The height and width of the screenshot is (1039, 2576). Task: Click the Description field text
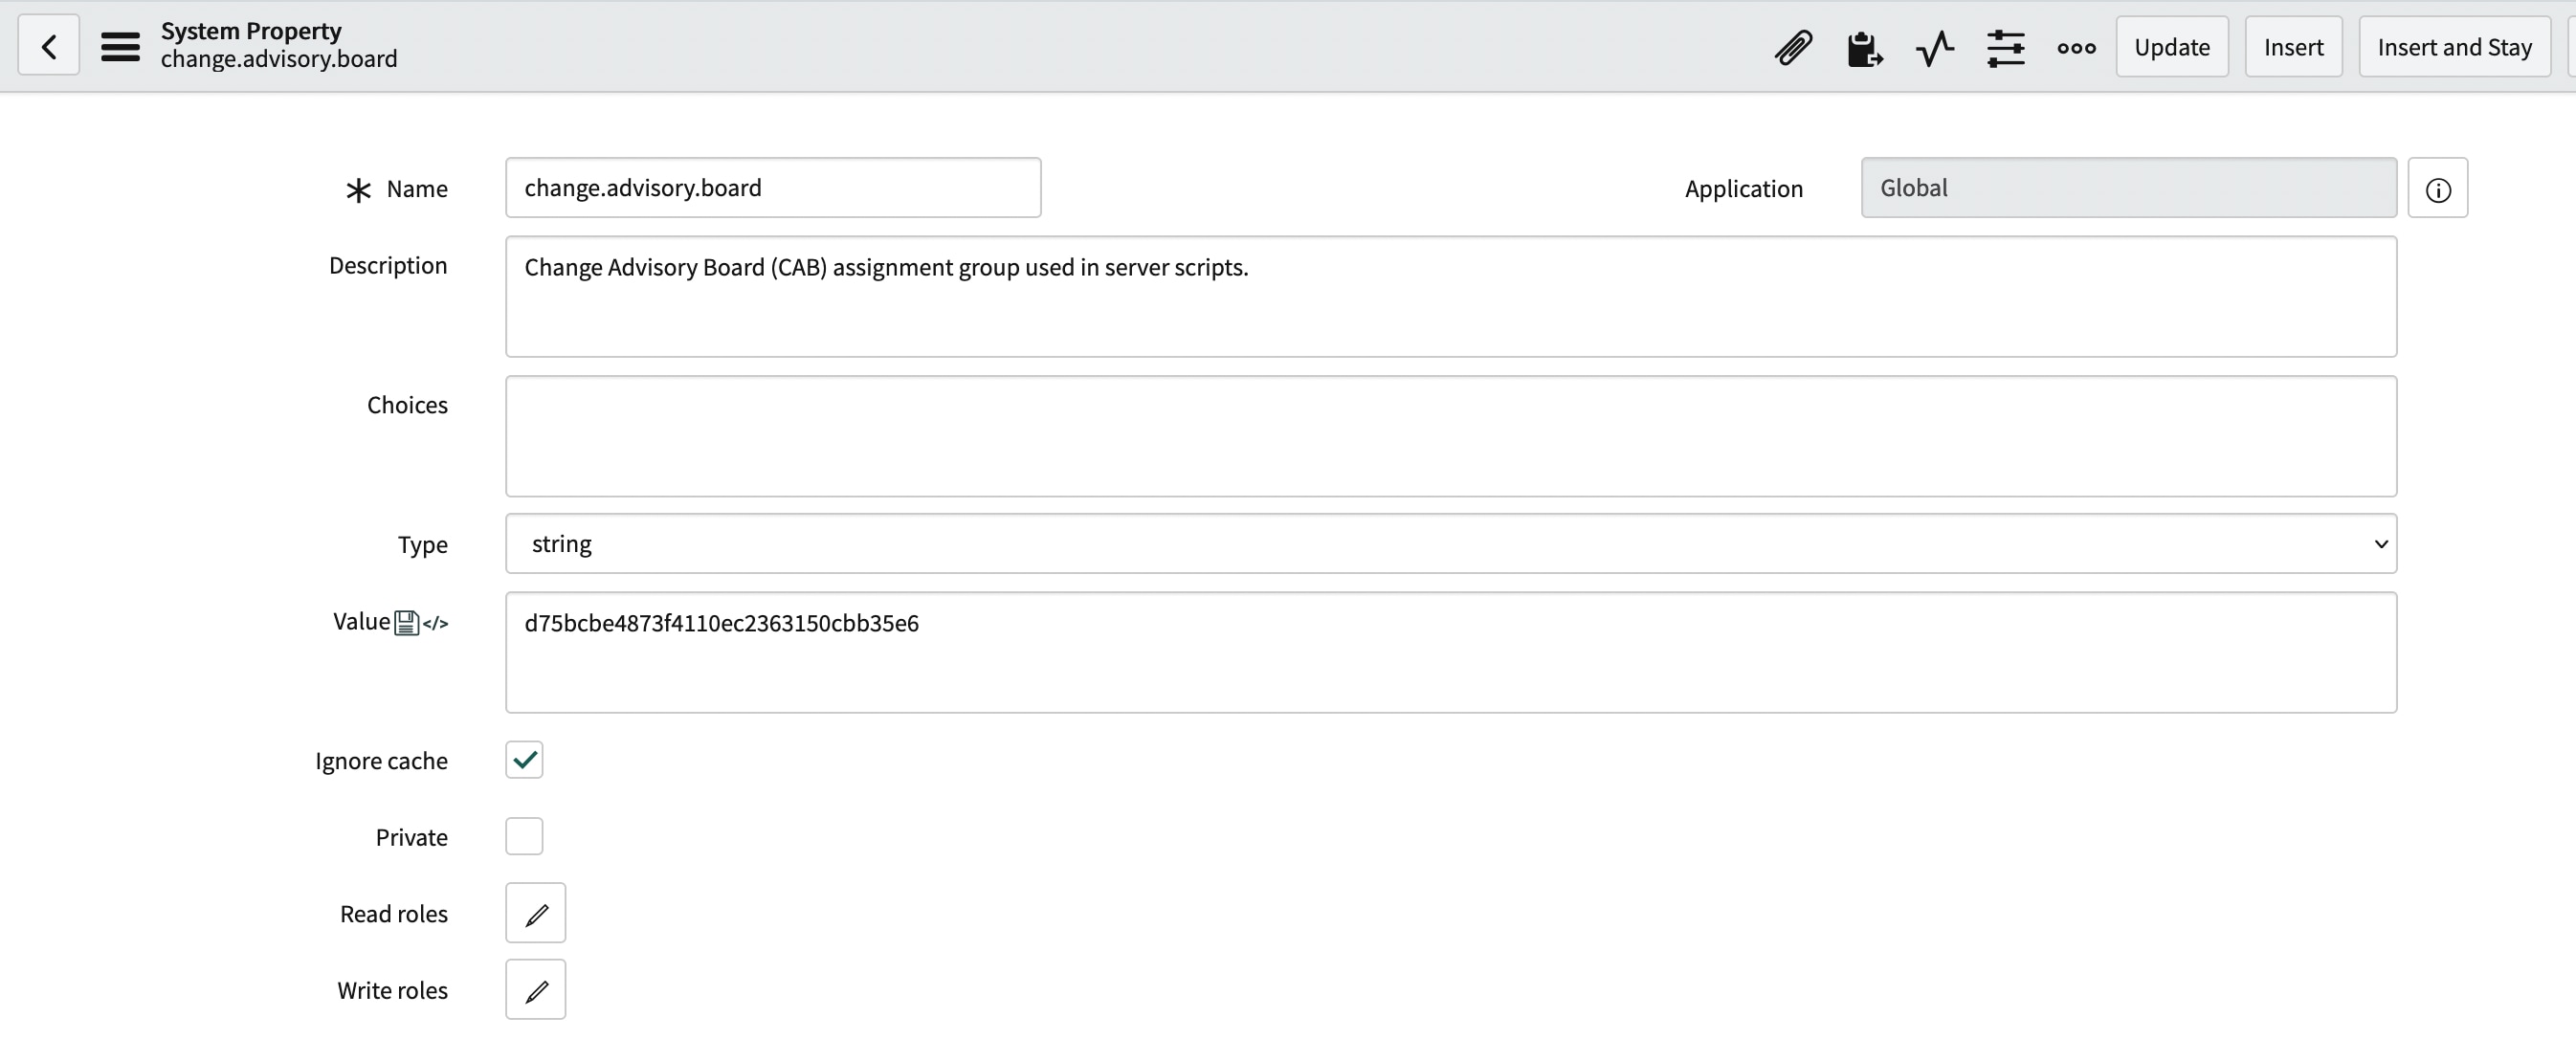(x=884, y=266)
